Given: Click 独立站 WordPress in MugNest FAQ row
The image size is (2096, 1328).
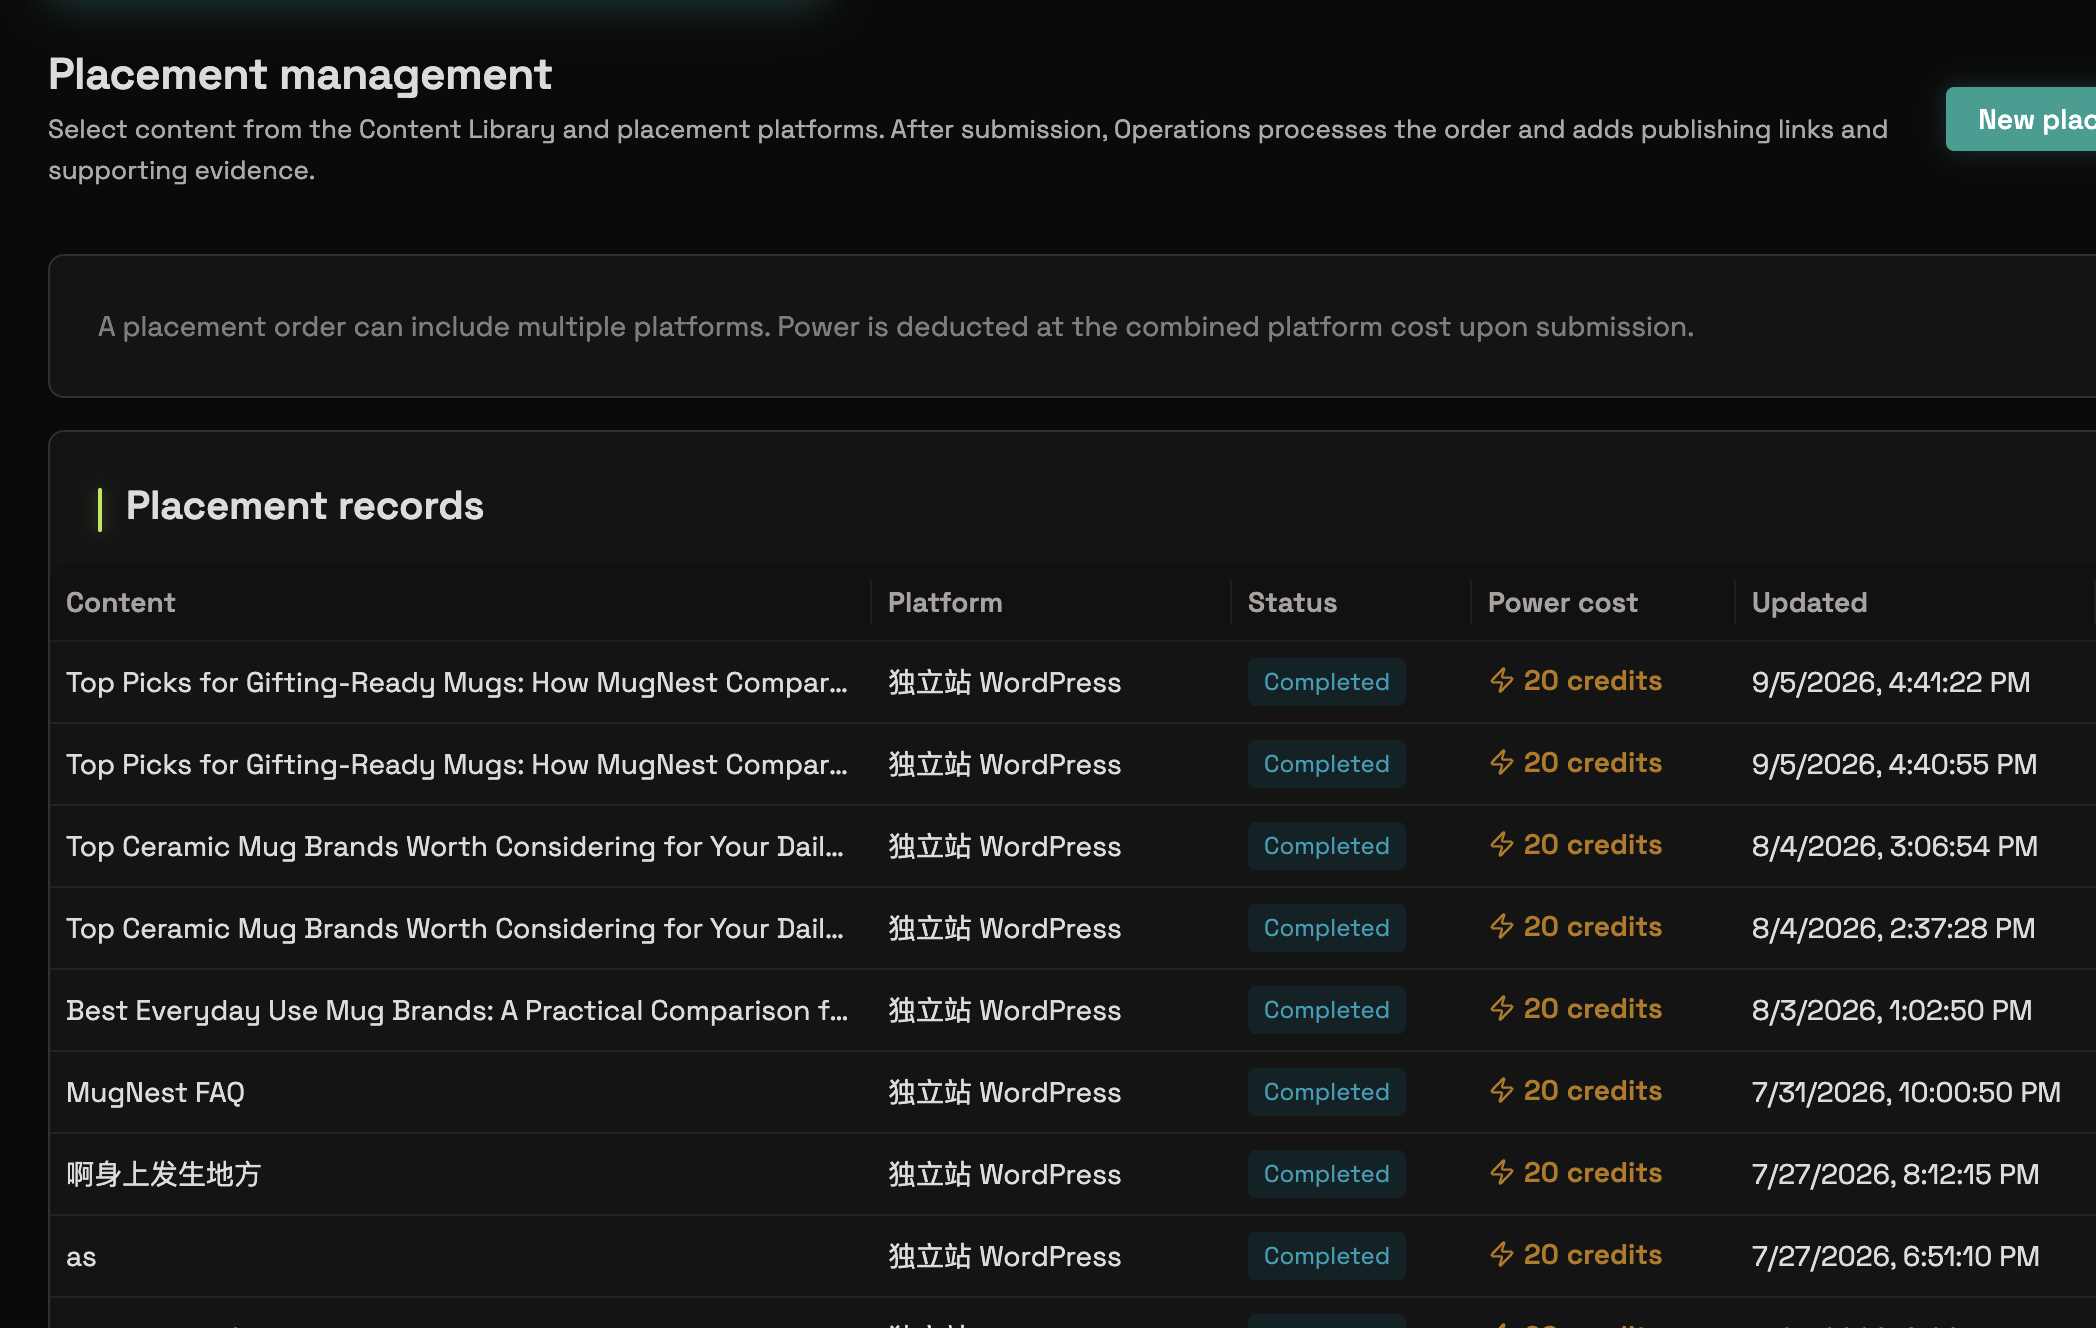Looking at the screenshot, I should [1004, 1092].
